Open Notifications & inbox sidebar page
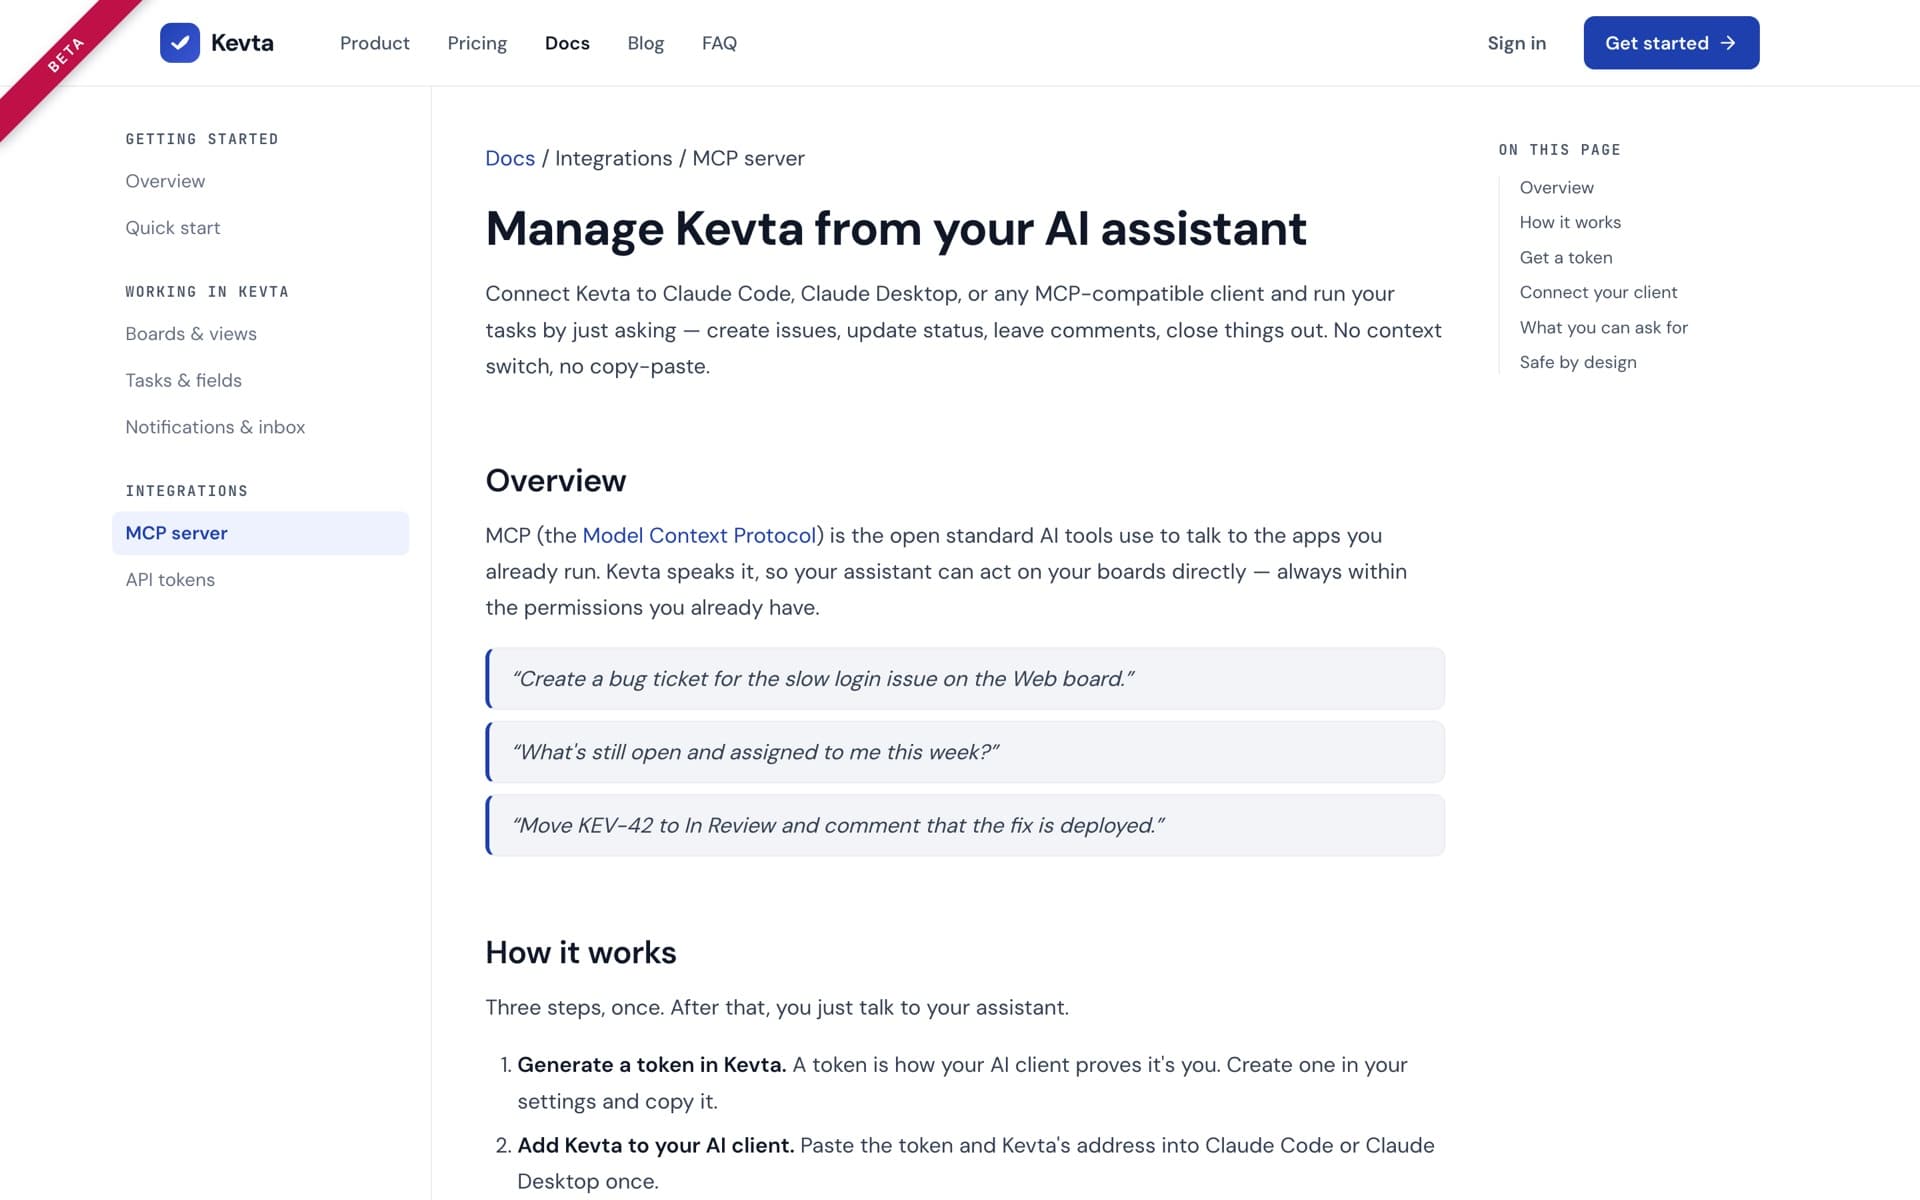The width and height of the screenshot is (1920, 1200). pos(215,427)
